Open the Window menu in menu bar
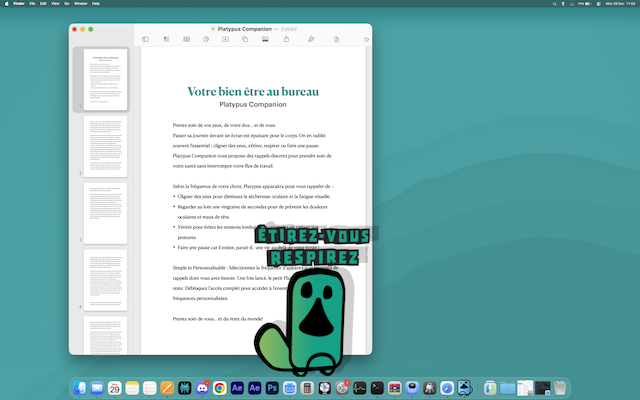Screen dimensions: 640x400 [x=80, y=4]
